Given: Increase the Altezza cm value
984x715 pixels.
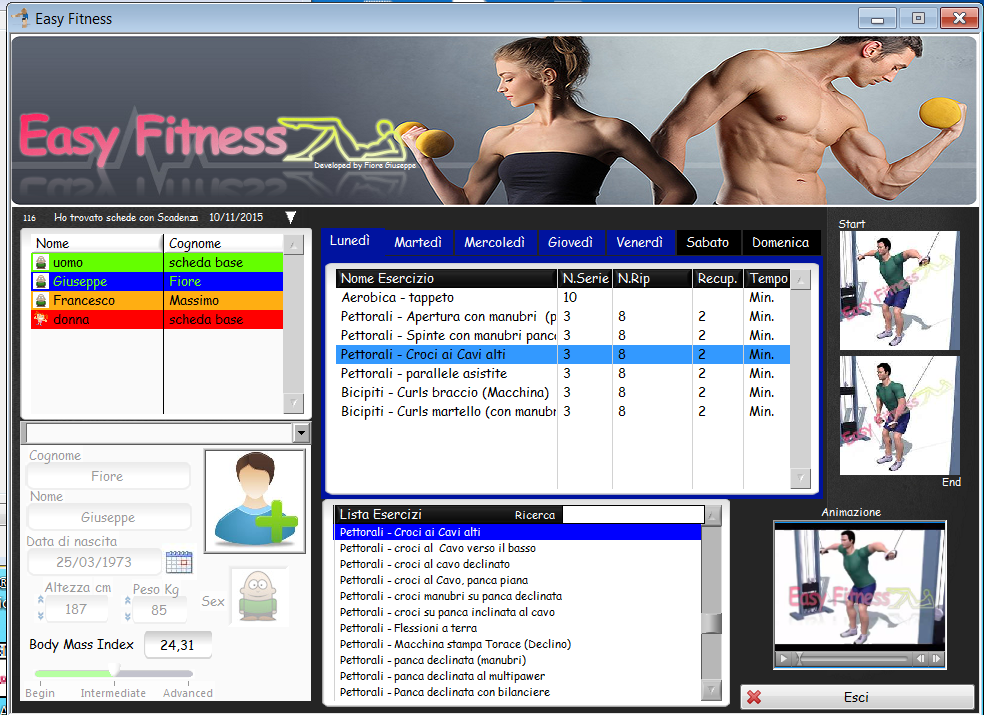Looking at the screenshot, I should [x=41, y=601].
